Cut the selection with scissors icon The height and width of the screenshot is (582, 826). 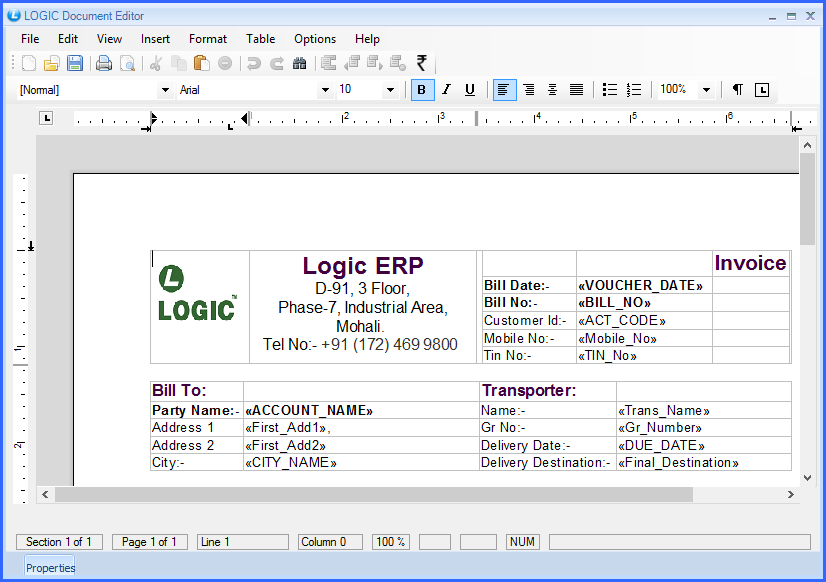click(x=155, y=63)
